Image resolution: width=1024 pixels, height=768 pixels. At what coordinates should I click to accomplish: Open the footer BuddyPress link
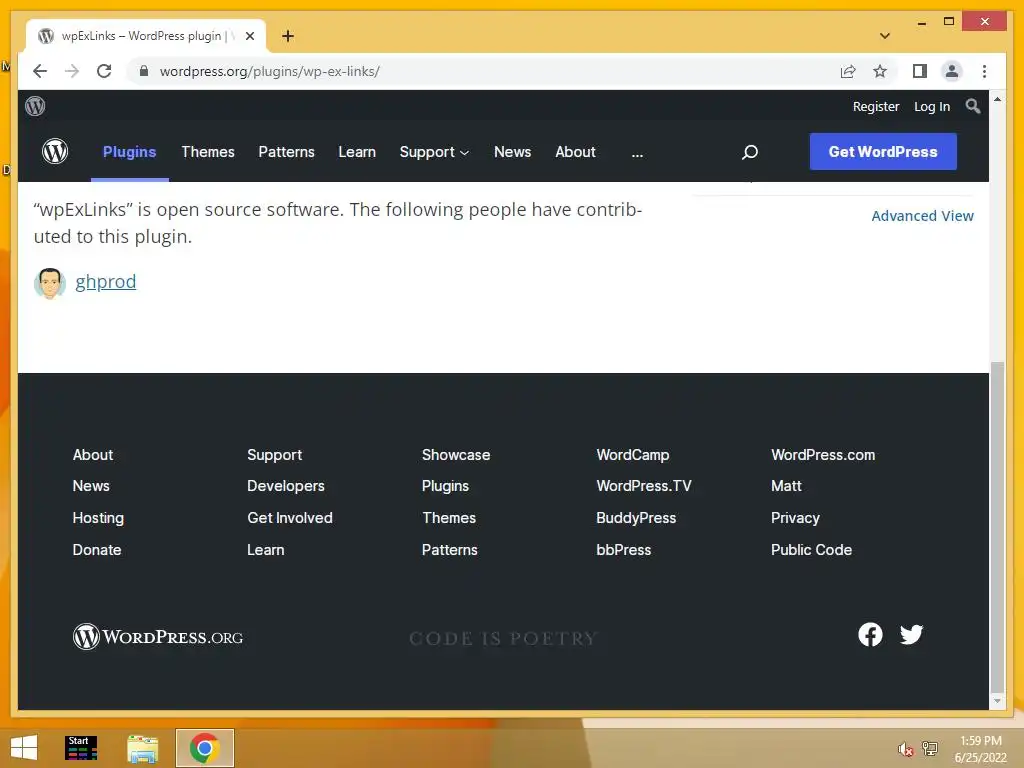pyautogui.click(x=636, y=518)
